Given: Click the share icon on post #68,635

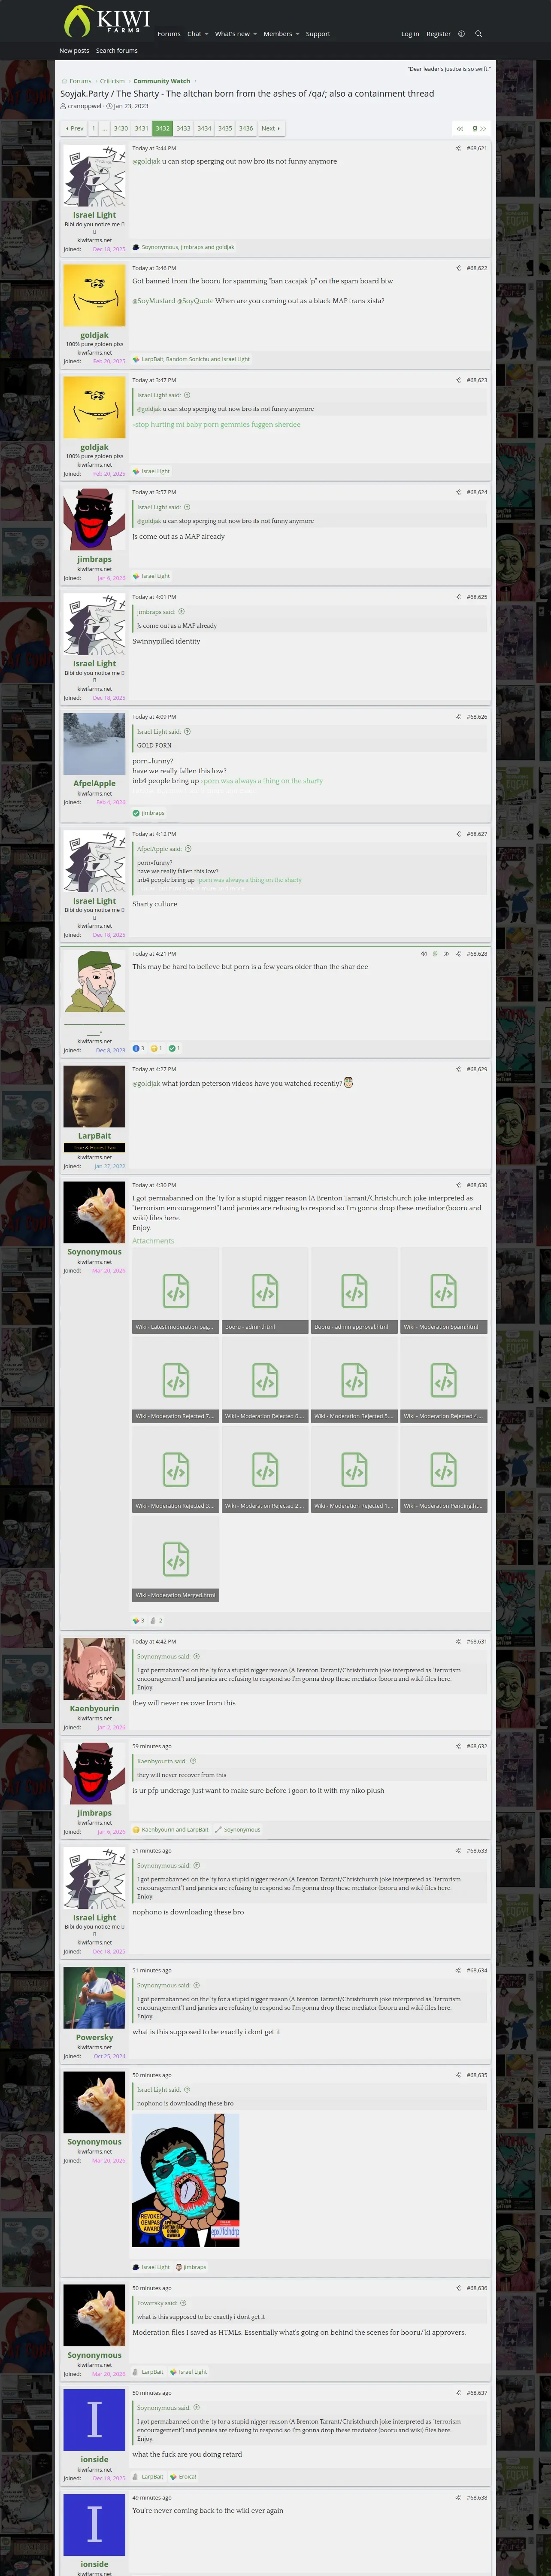Looking at the screenshot, I should (458, 2075).
